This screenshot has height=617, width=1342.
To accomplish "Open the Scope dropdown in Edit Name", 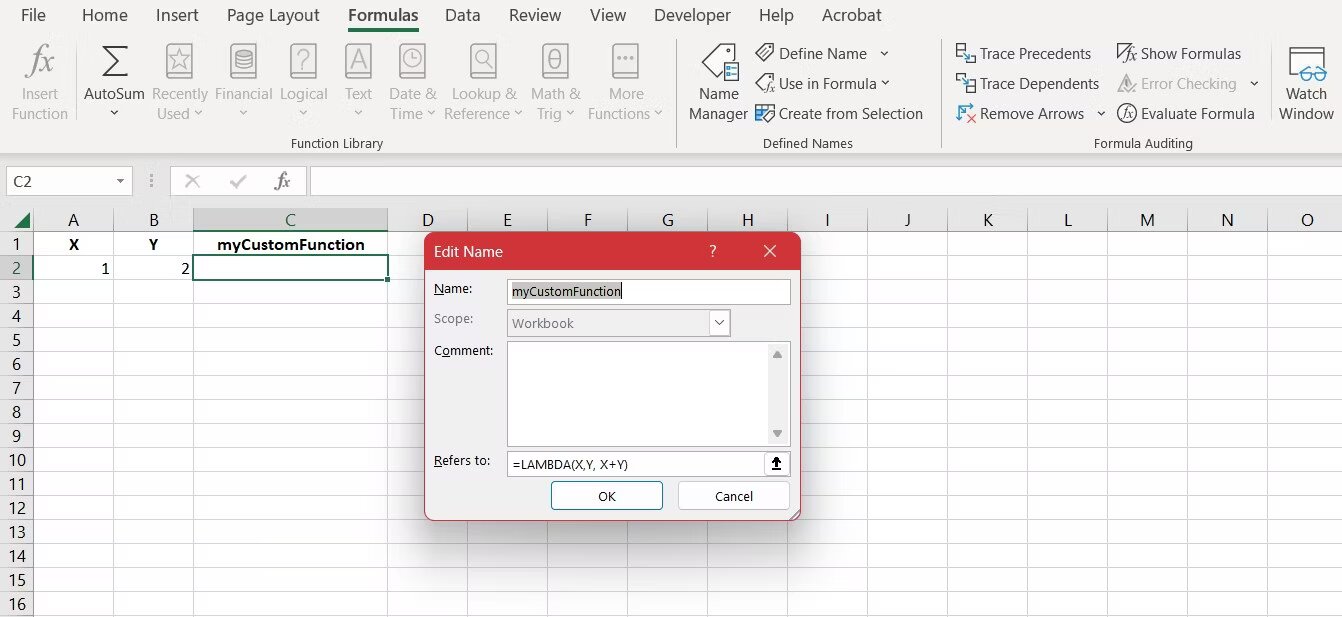I will point(719,322).
